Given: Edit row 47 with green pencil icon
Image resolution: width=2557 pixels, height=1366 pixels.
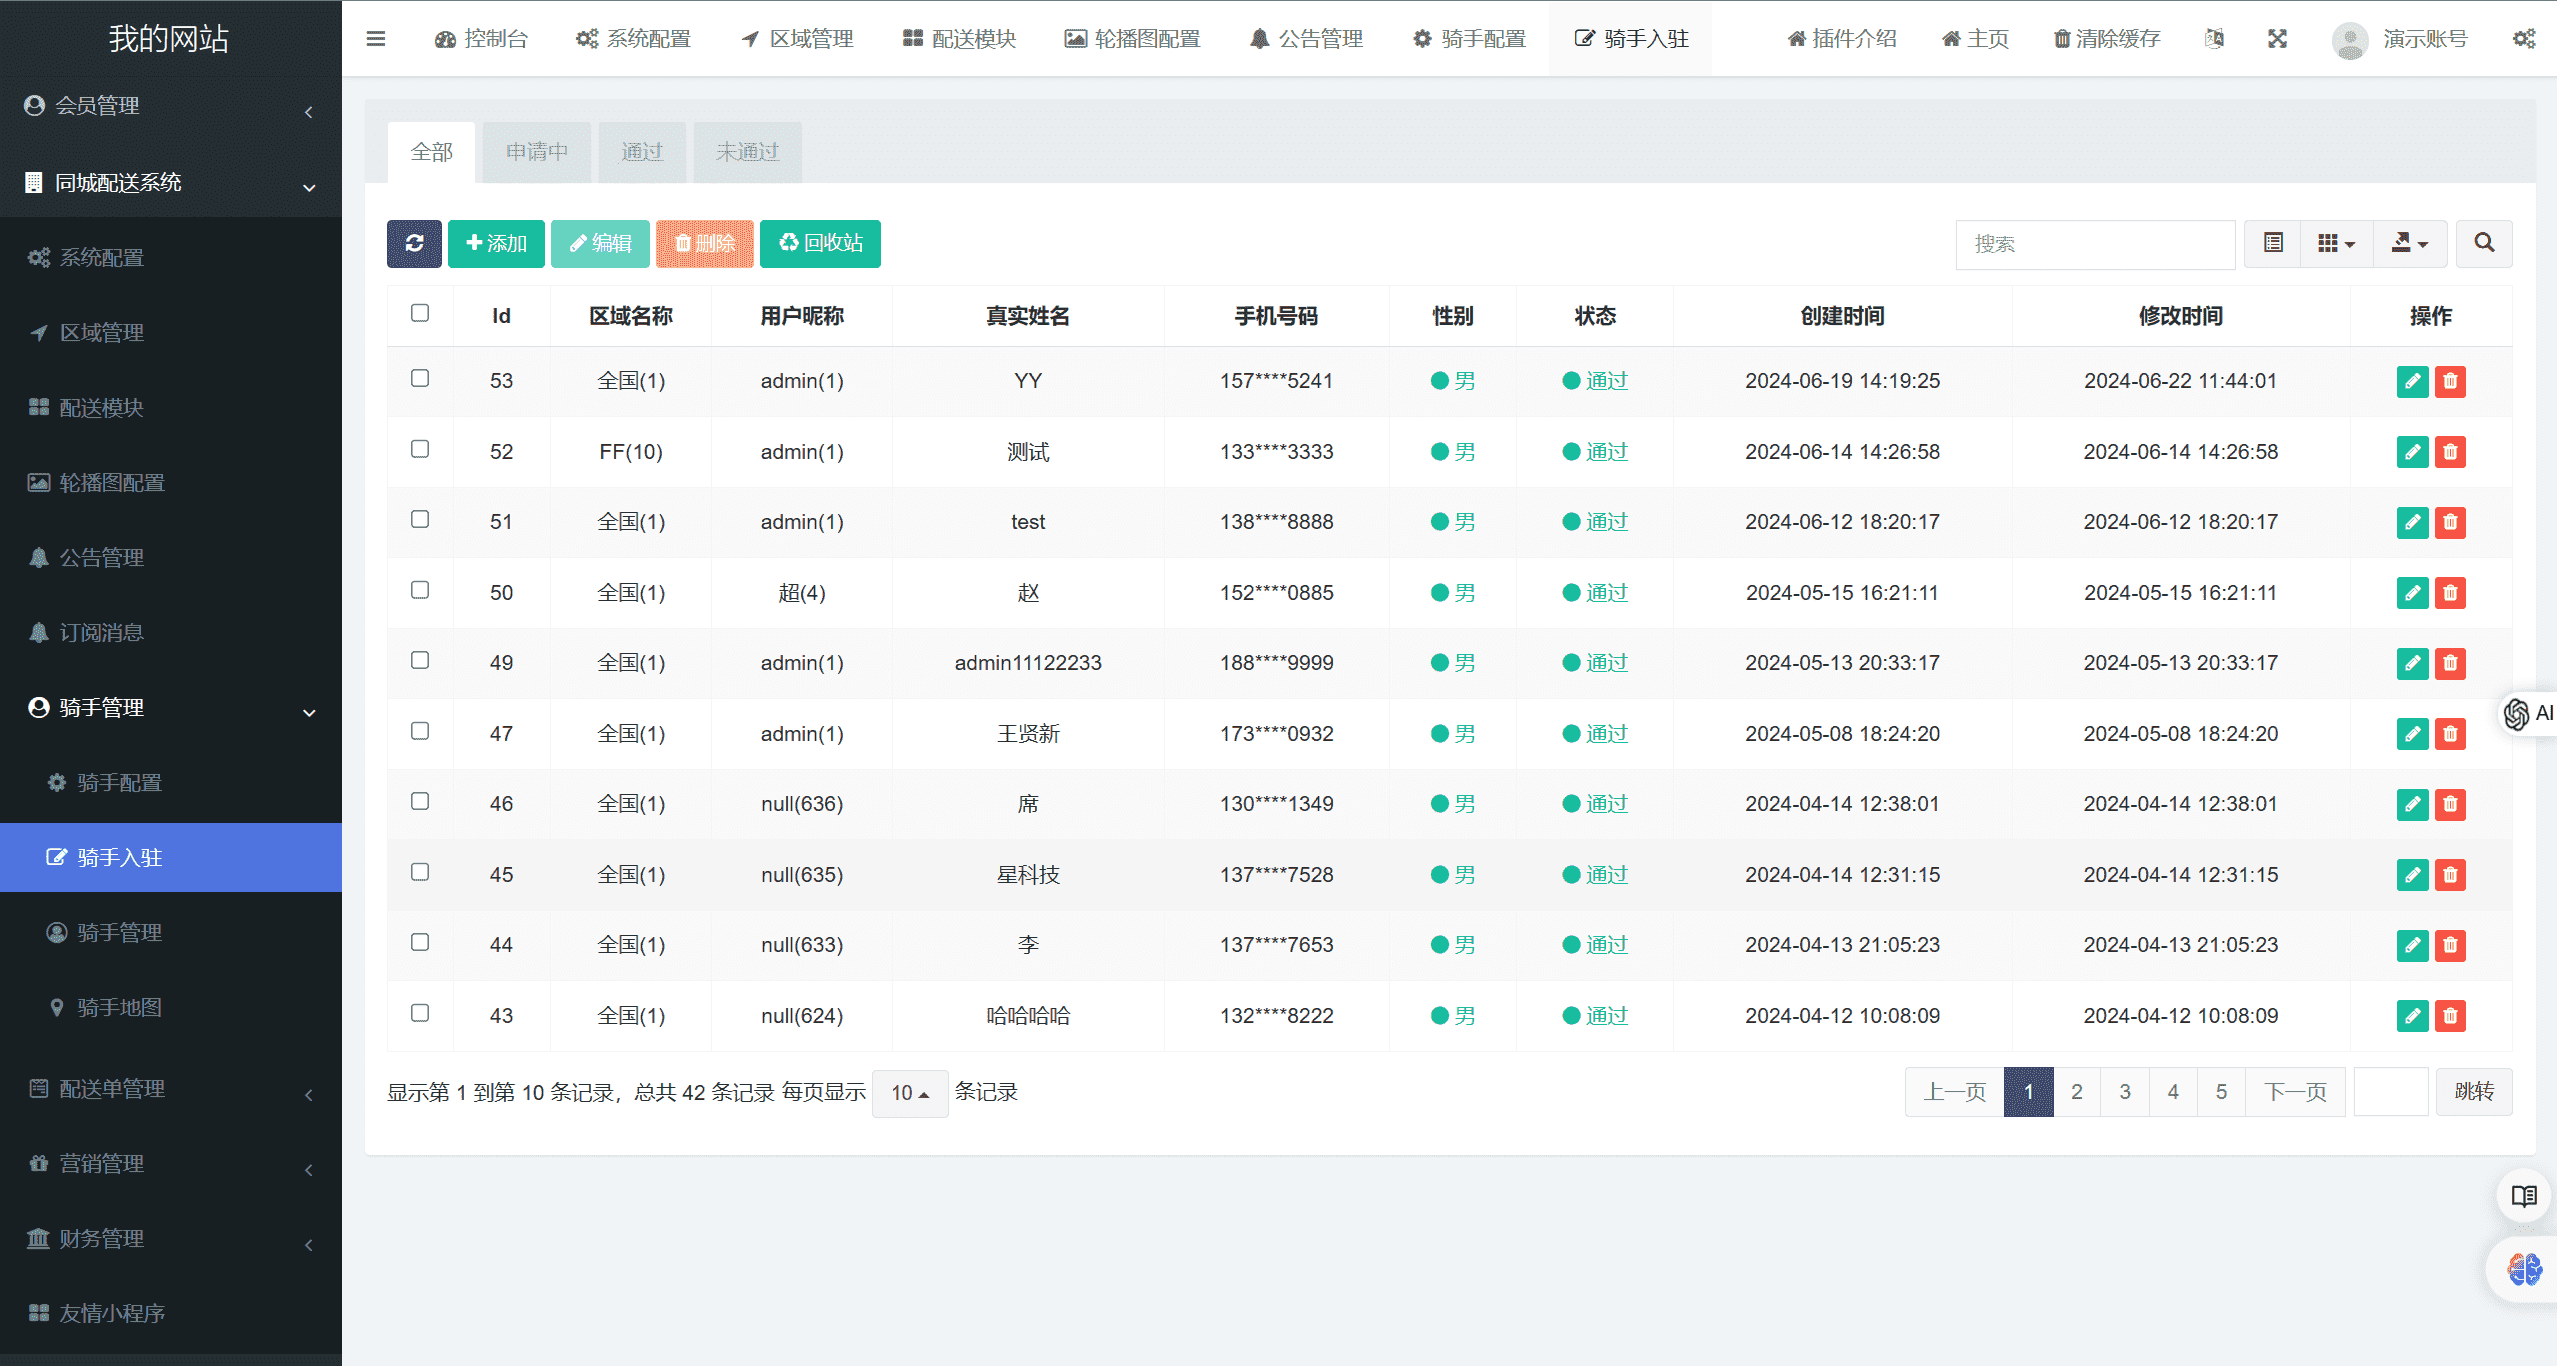Looking at the screenshot, I should [2412, 734].
